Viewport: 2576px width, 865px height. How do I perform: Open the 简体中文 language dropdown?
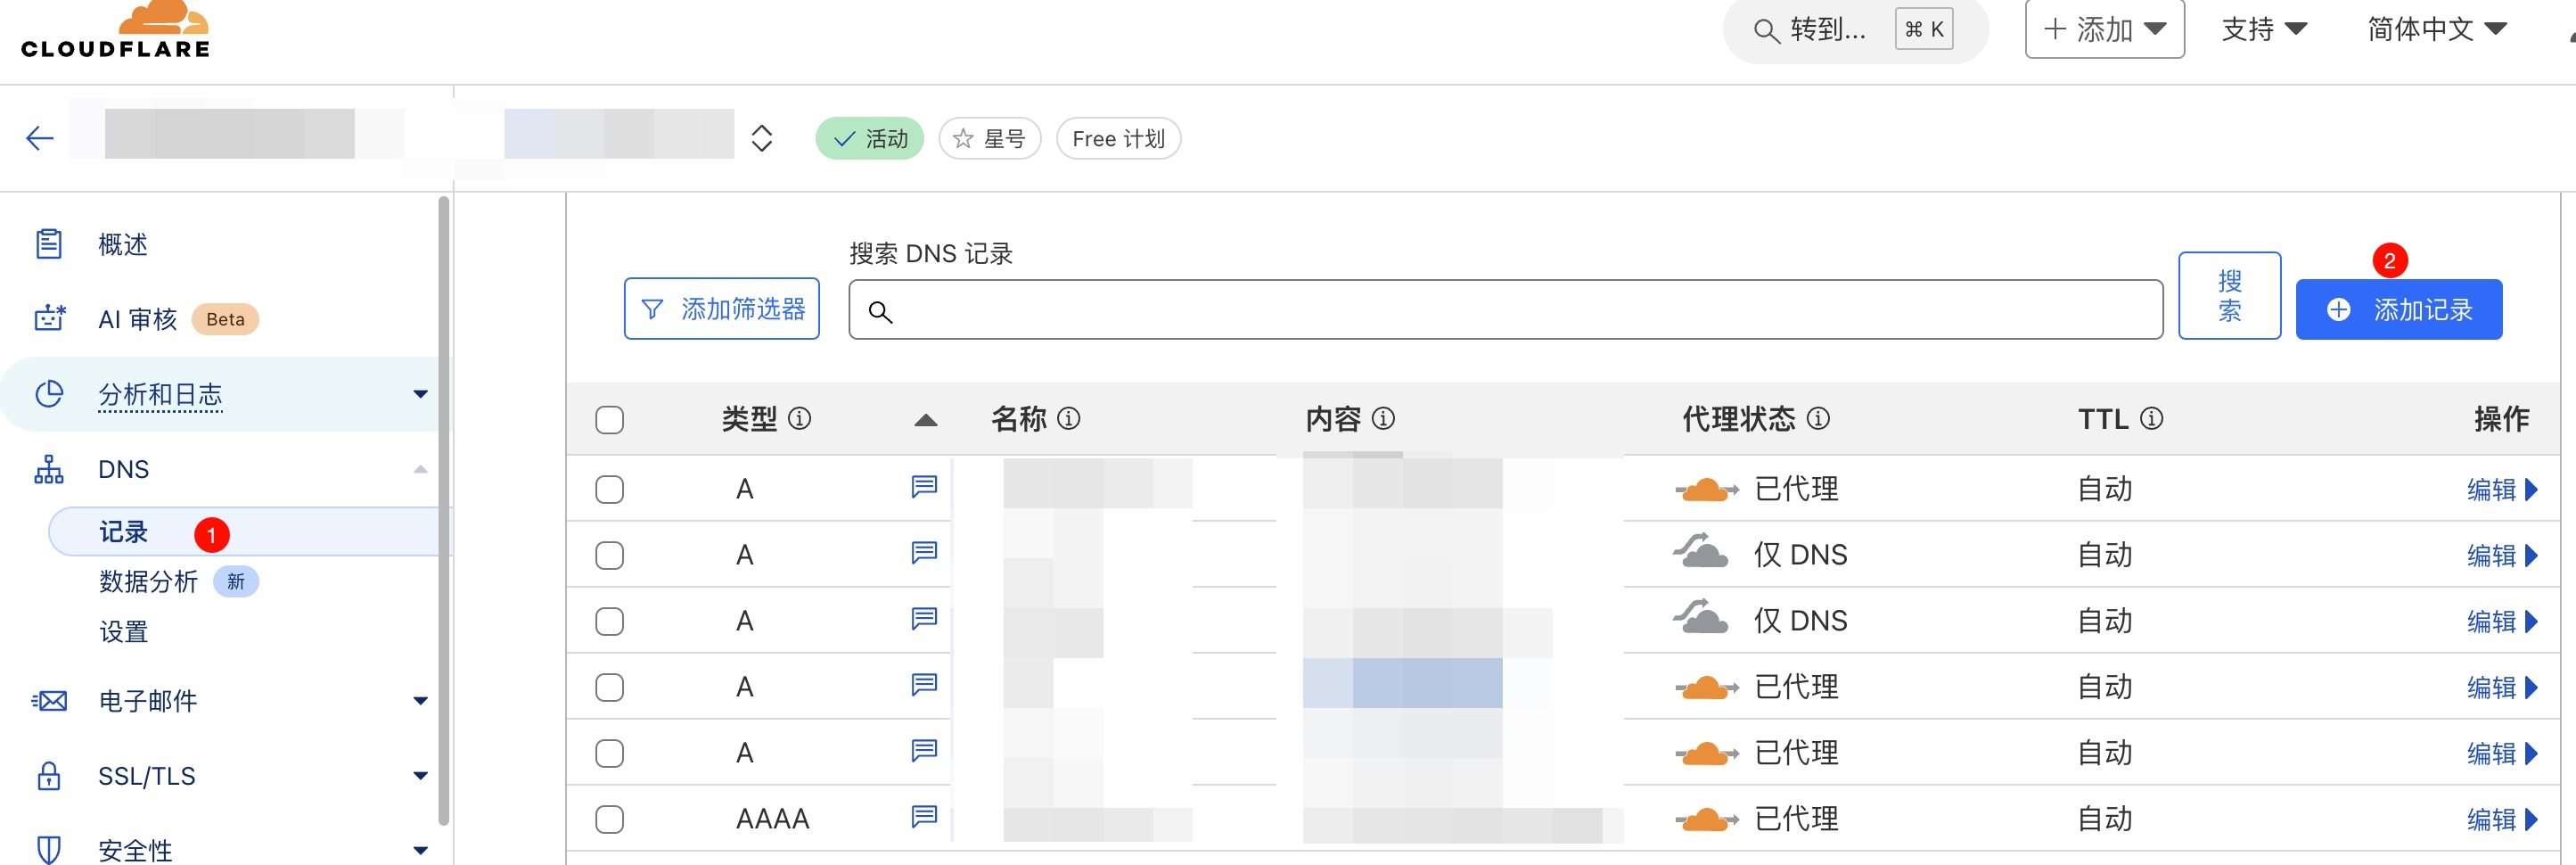2436,29
